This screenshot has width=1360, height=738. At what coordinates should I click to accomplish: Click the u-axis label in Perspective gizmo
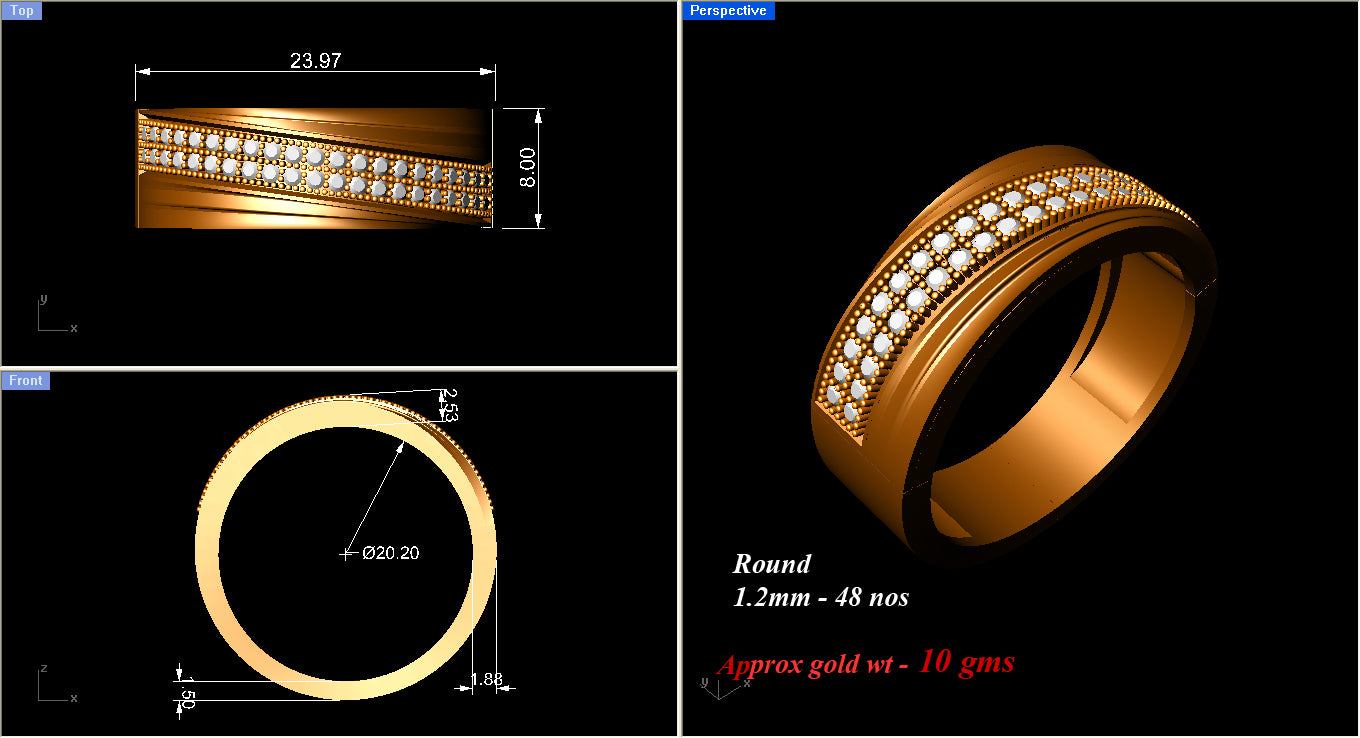click(705, 682)
